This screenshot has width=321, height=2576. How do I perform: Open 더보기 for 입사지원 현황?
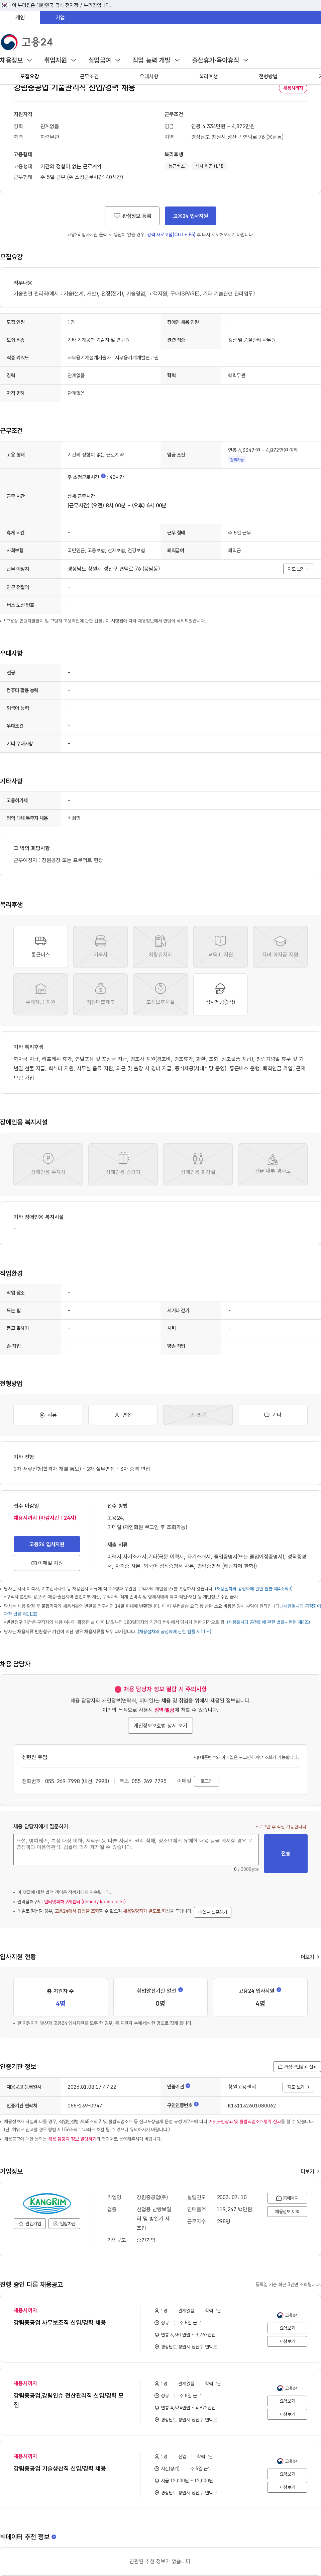pyautogui.click(x=310, y=1957)
